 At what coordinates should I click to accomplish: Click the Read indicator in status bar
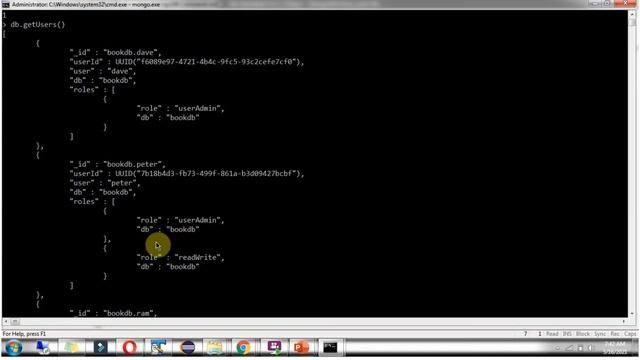pos(552,334)
